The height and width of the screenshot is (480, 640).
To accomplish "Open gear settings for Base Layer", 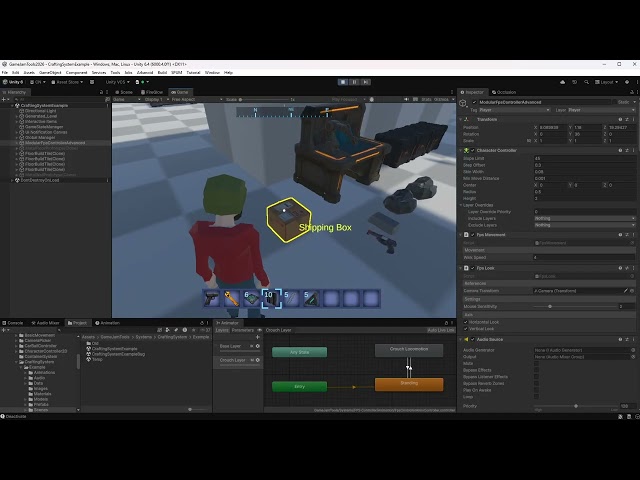I will [x=258, y=346].
